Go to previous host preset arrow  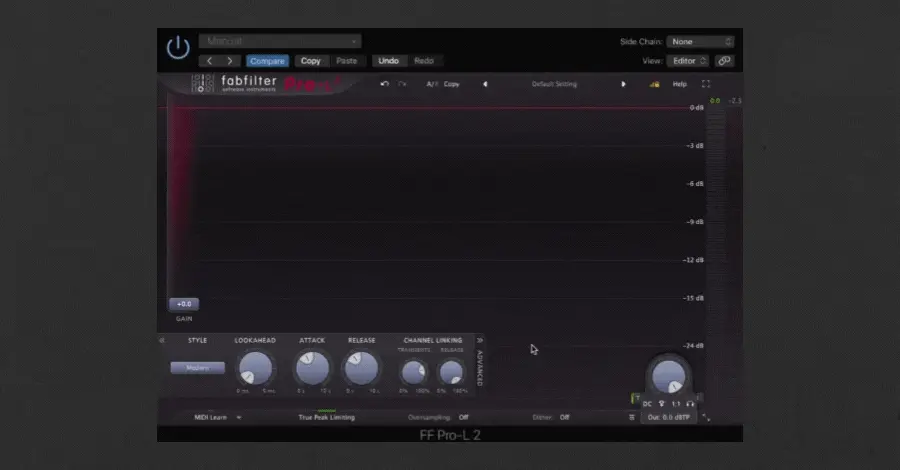(x=210, y=61)
